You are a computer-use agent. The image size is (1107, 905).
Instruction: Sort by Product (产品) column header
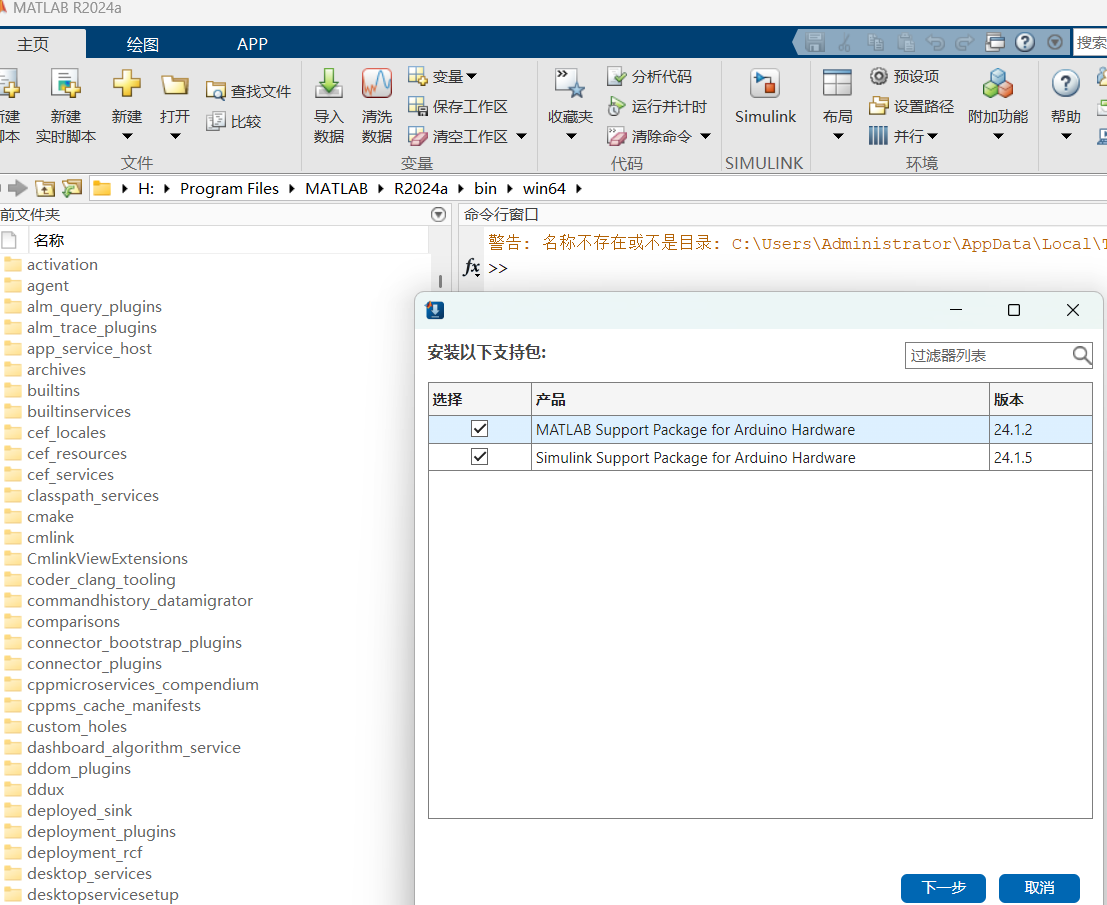[760, 400]
